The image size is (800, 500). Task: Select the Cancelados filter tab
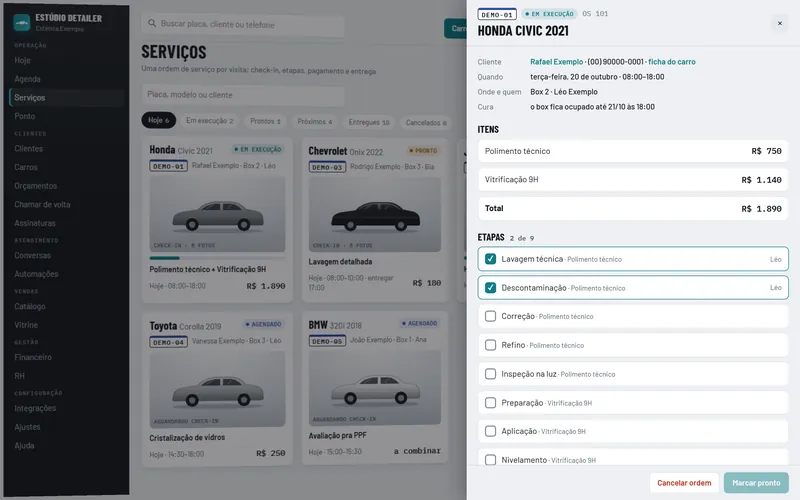click(426, 122)
